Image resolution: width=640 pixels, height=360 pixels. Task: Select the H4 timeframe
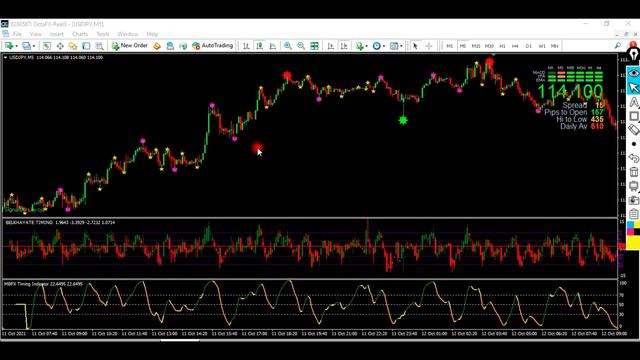[x=515, y=46]
